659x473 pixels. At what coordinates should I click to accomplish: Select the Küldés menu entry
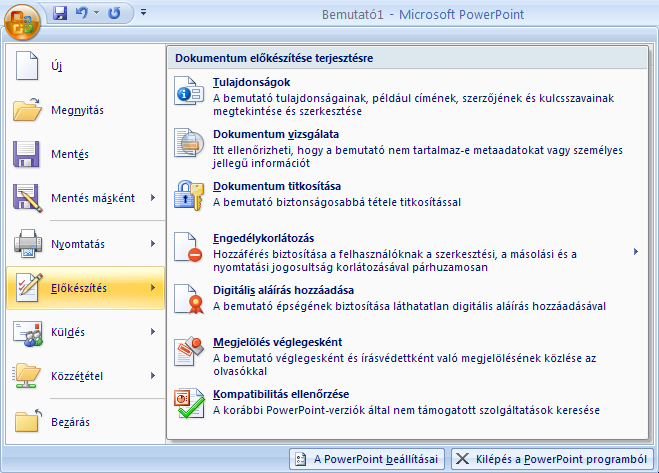(x=86, y=332)
